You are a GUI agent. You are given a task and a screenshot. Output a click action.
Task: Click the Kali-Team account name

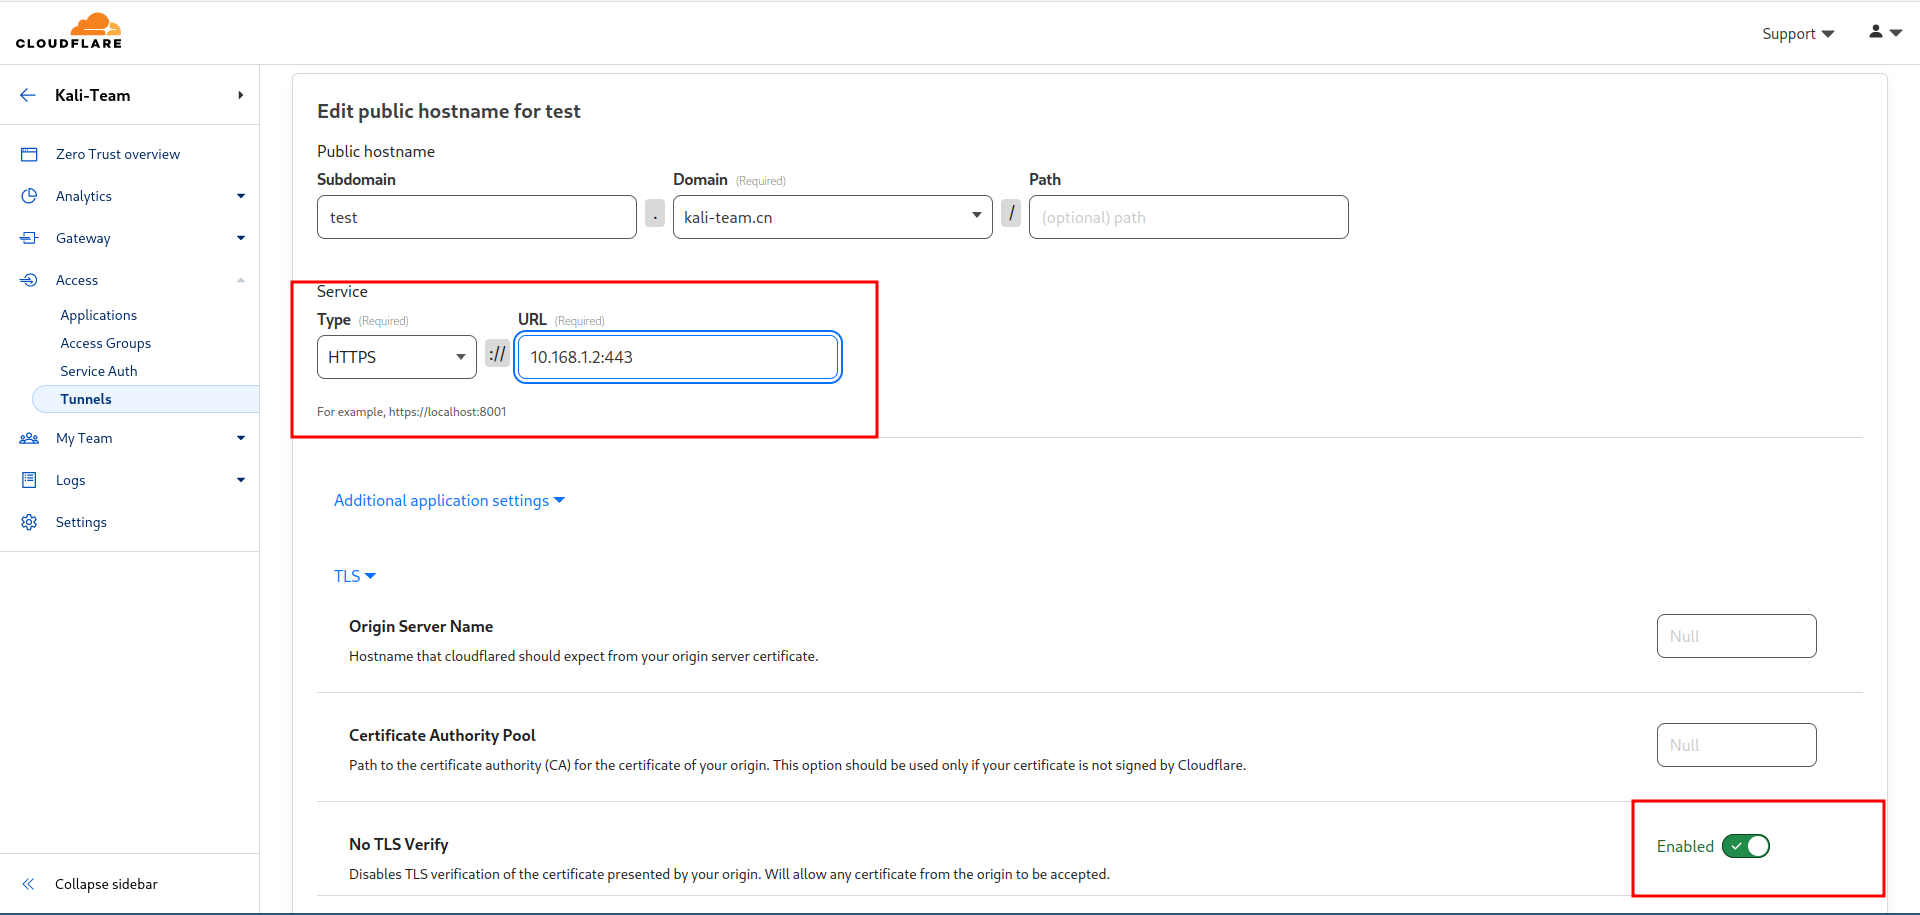point(93,95)
